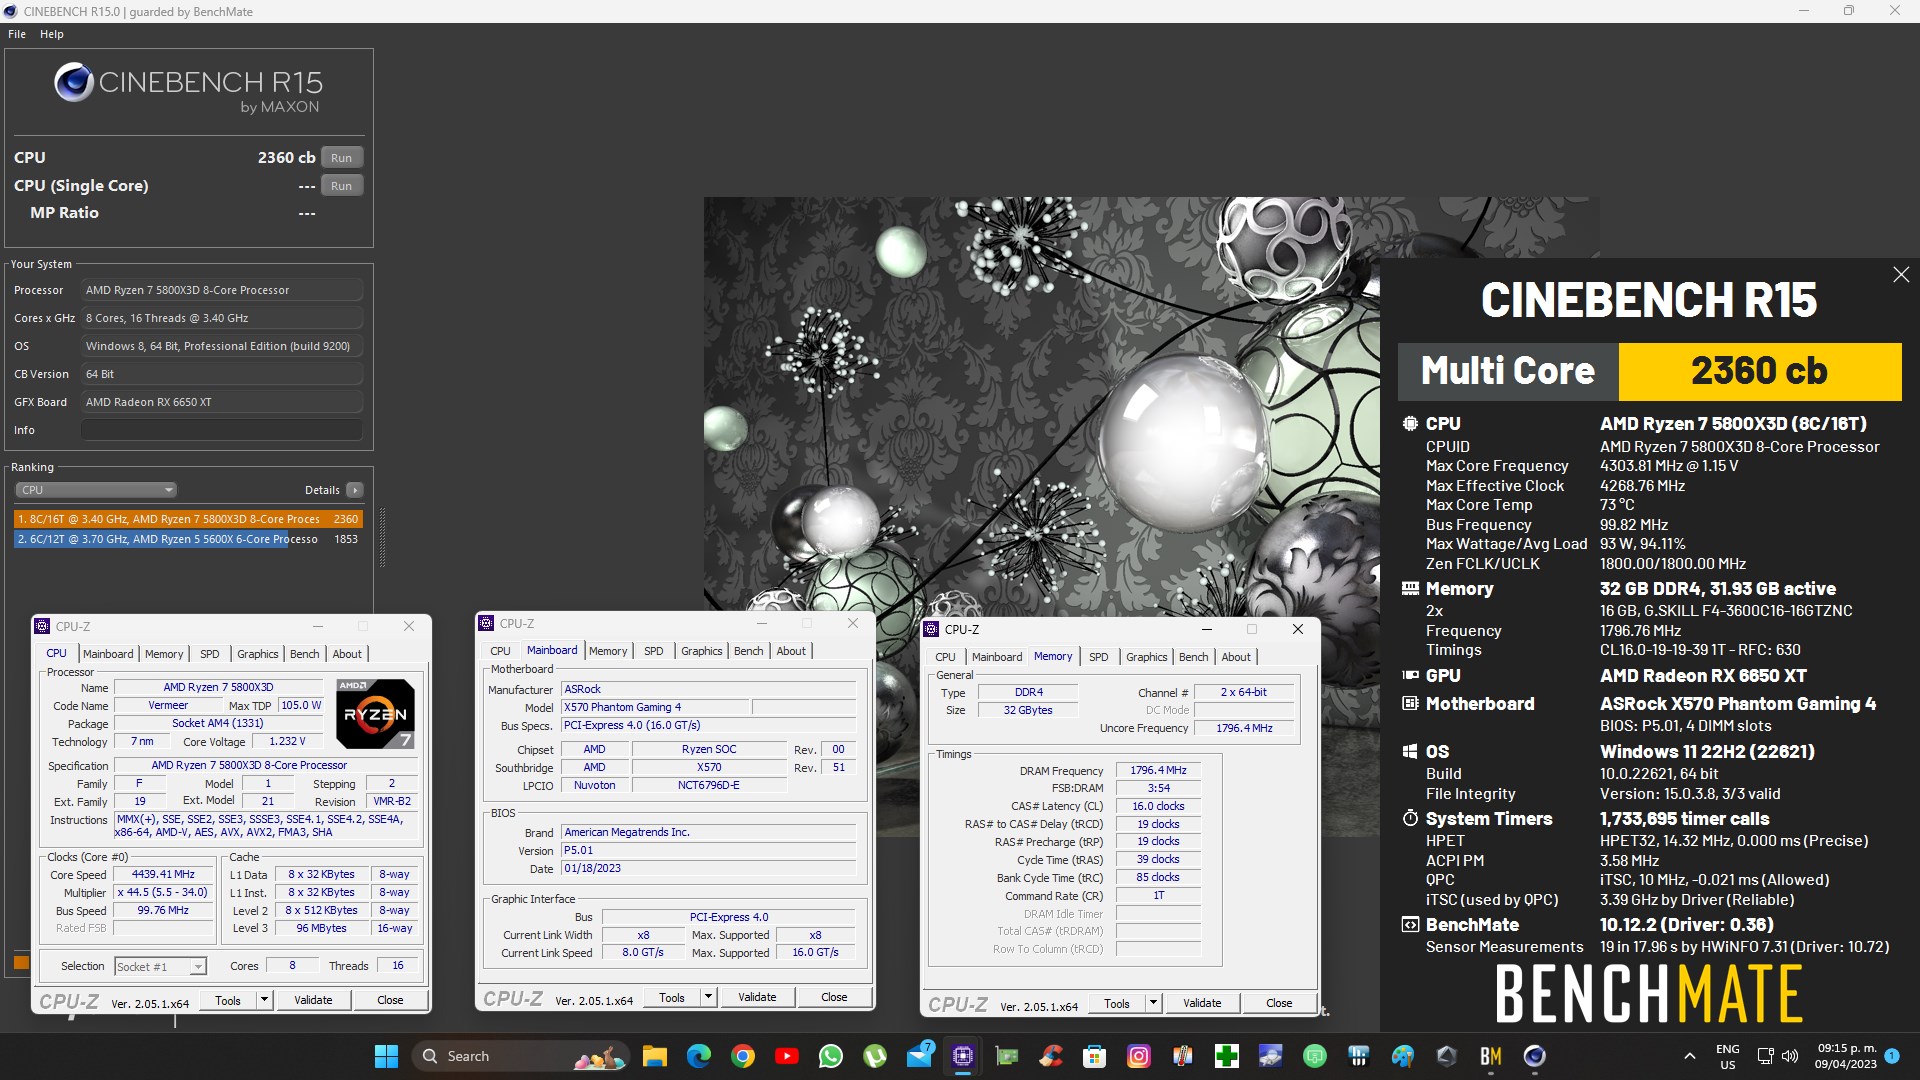Open Instagram from the taskbar
Viewport: 1920px width, 1080px height.
1139,1056
